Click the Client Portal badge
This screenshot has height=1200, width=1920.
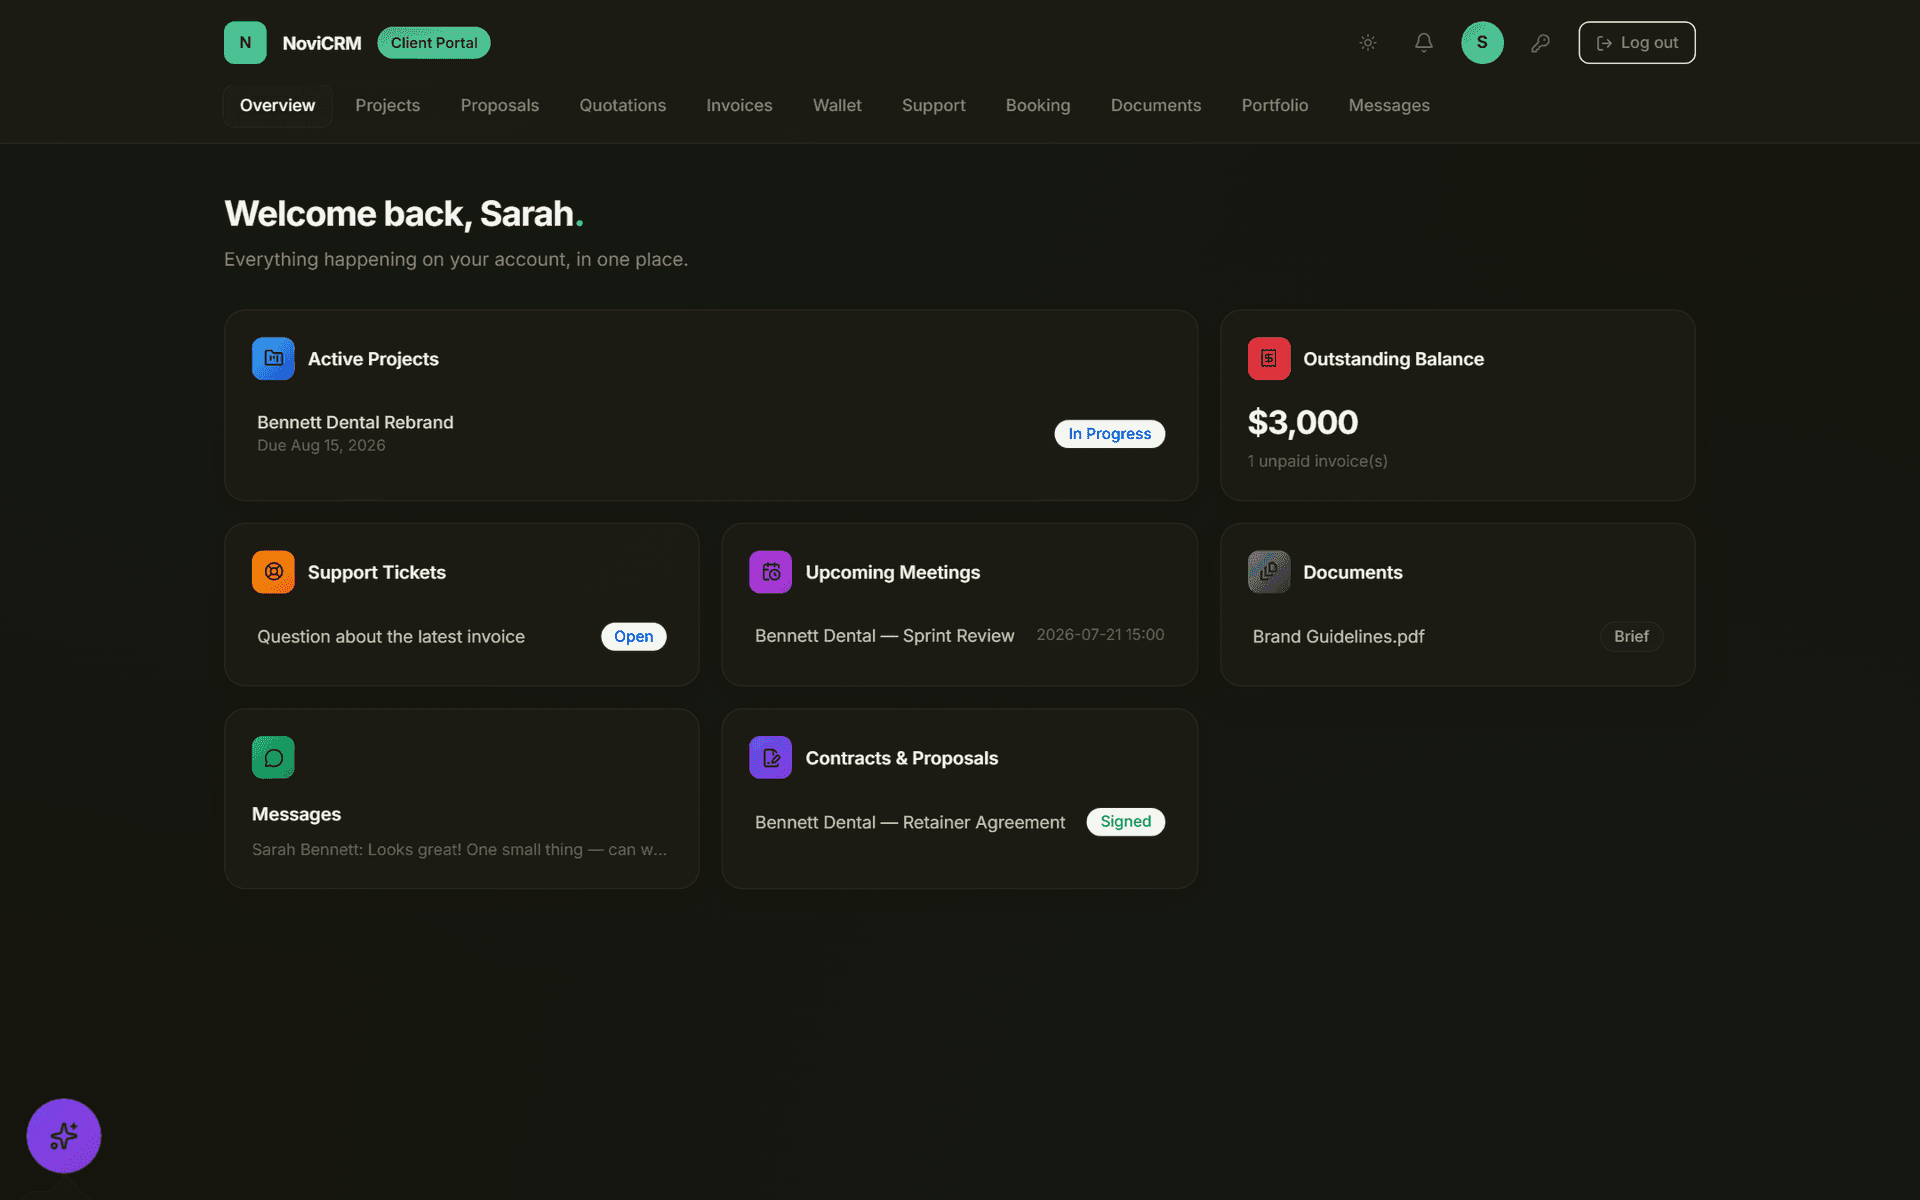434,43
